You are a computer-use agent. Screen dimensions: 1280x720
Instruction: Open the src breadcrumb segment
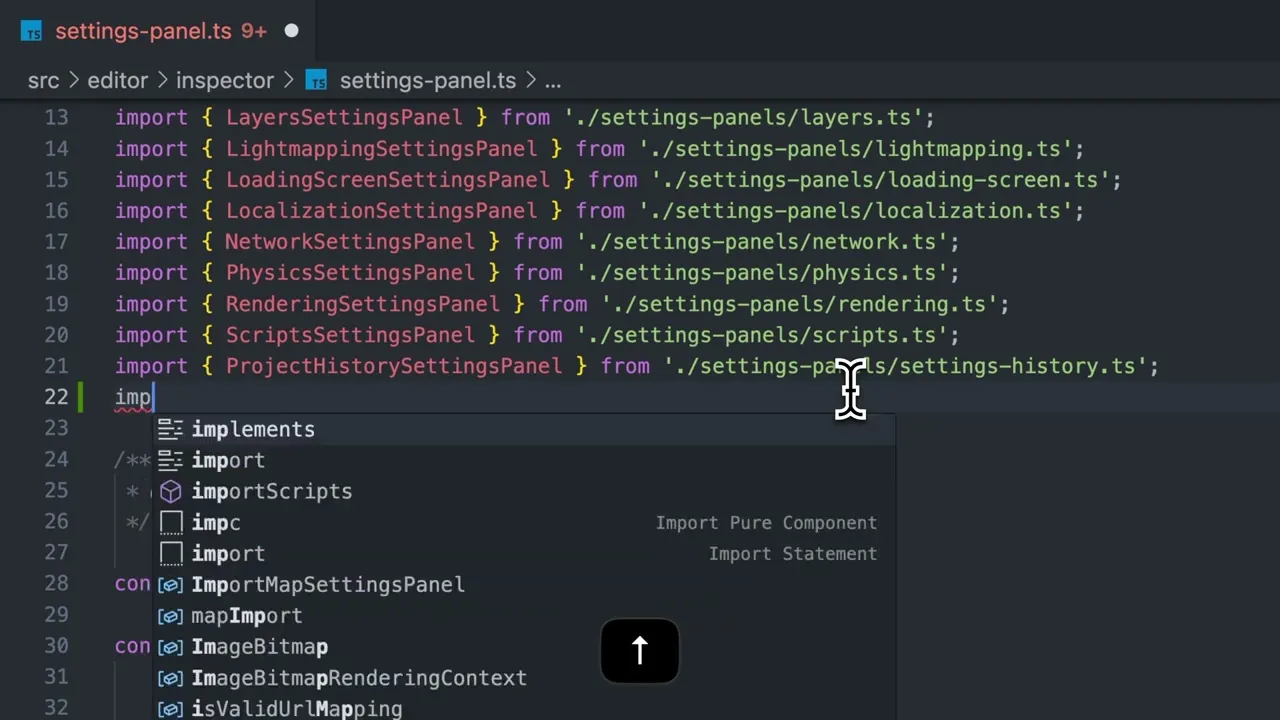click(x=44, y=81)
